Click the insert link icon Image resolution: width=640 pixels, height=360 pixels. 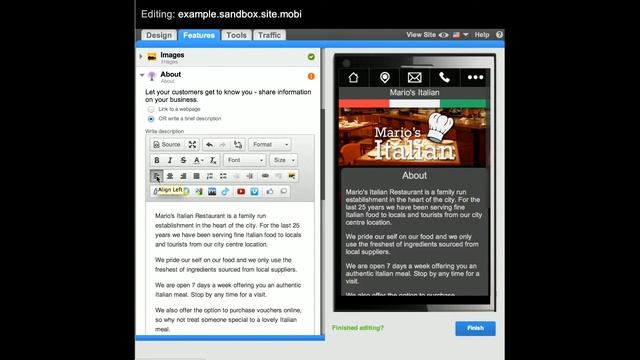pyautogui.click(x=265, y=176)
